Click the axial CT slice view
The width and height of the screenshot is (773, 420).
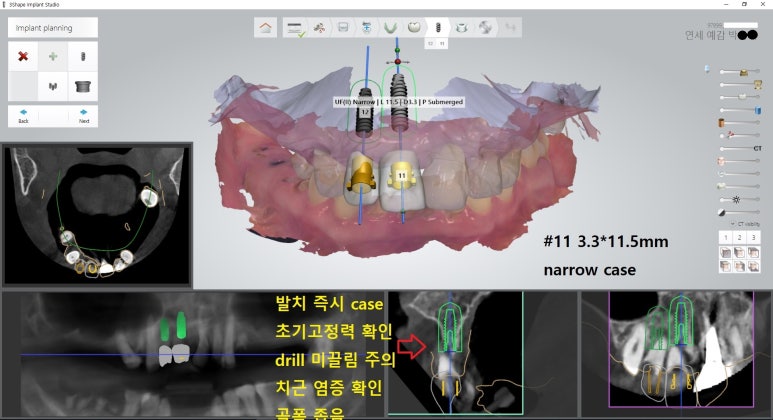tap(97, 215)
